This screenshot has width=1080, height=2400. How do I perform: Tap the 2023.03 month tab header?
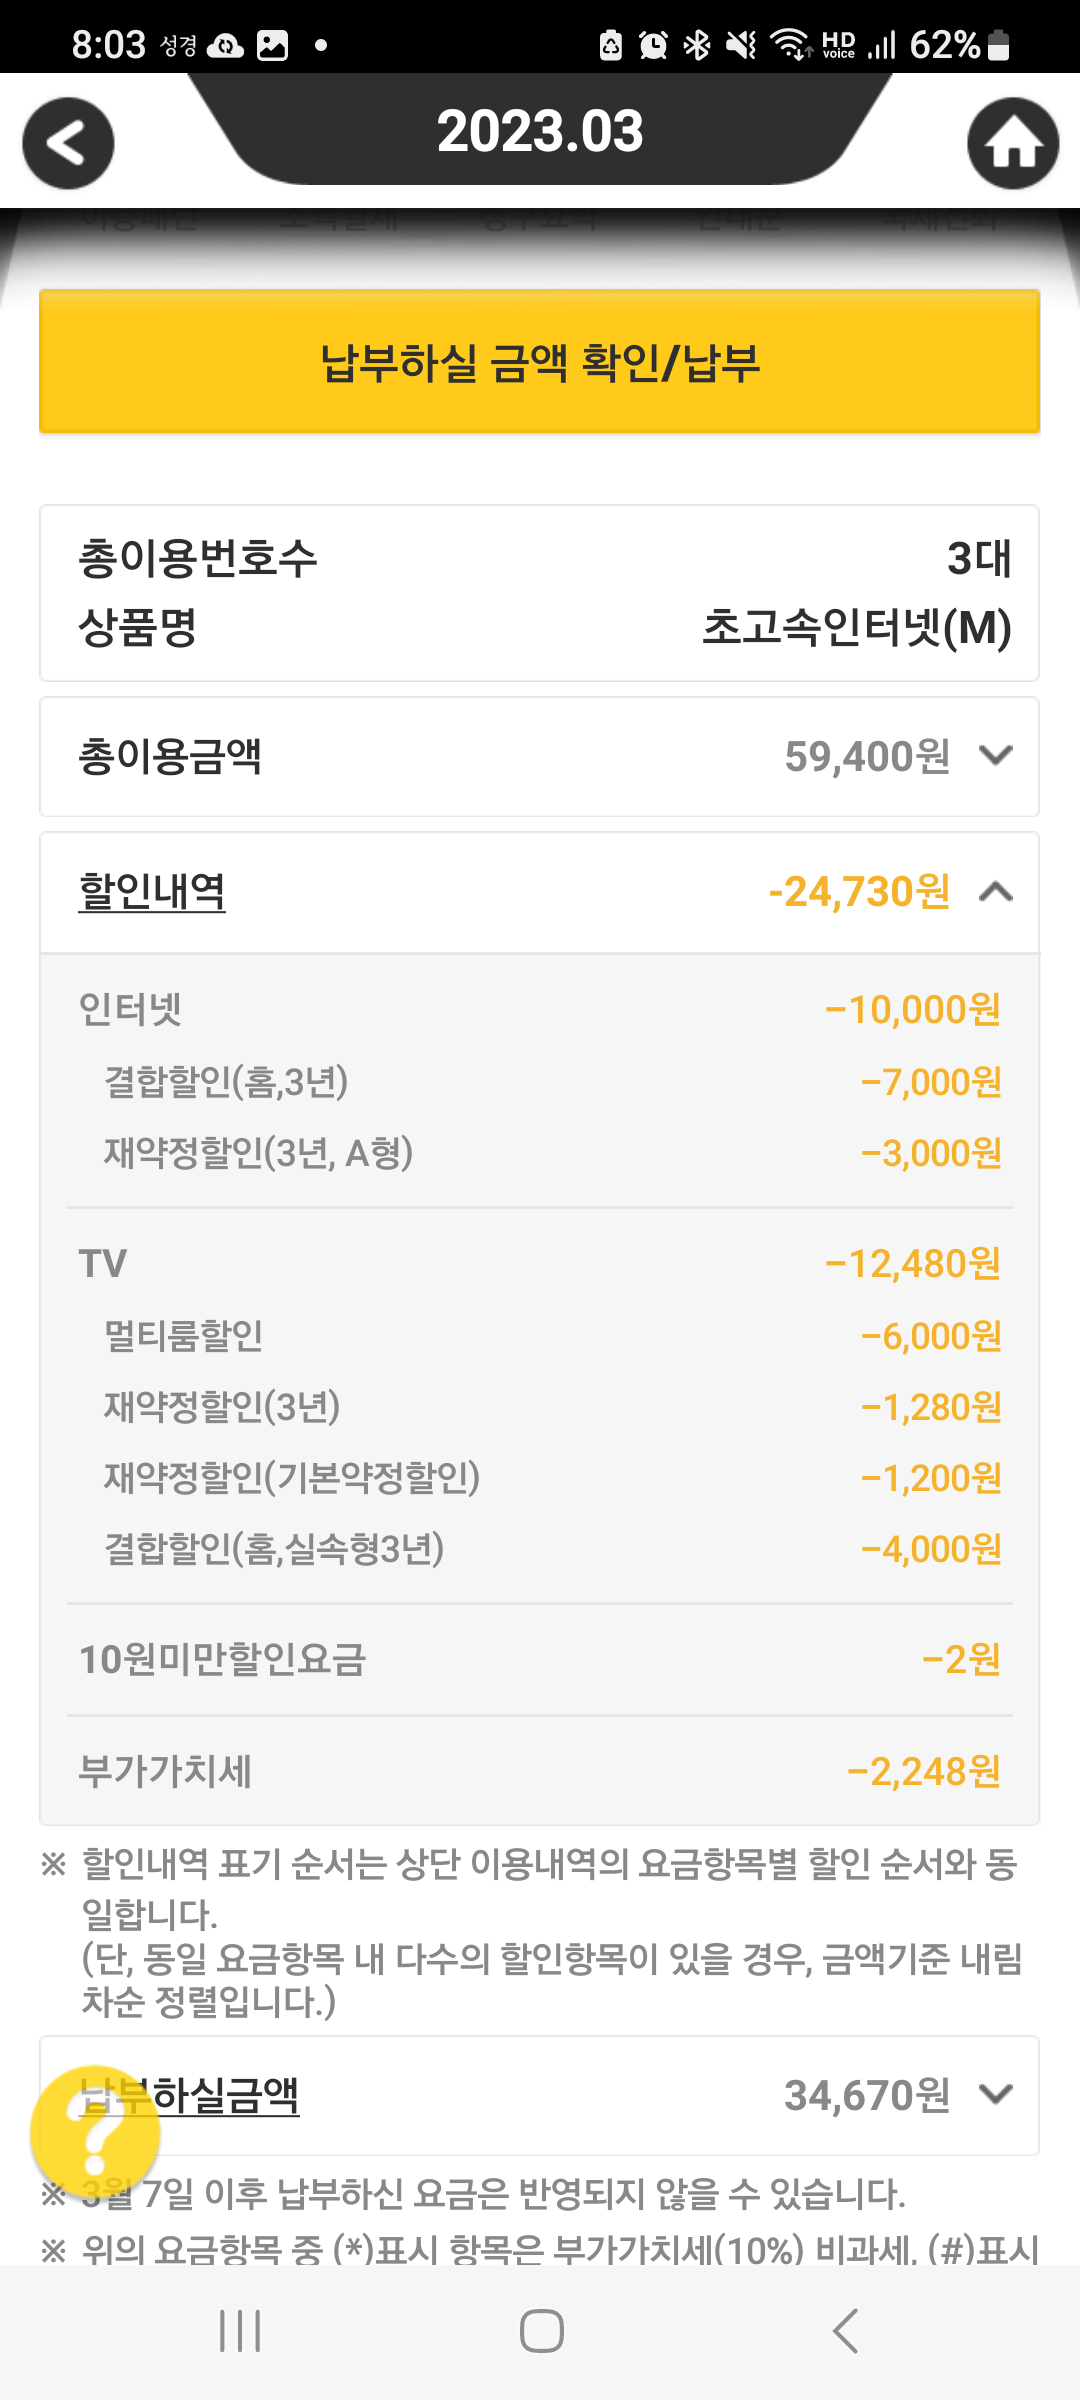540,131
